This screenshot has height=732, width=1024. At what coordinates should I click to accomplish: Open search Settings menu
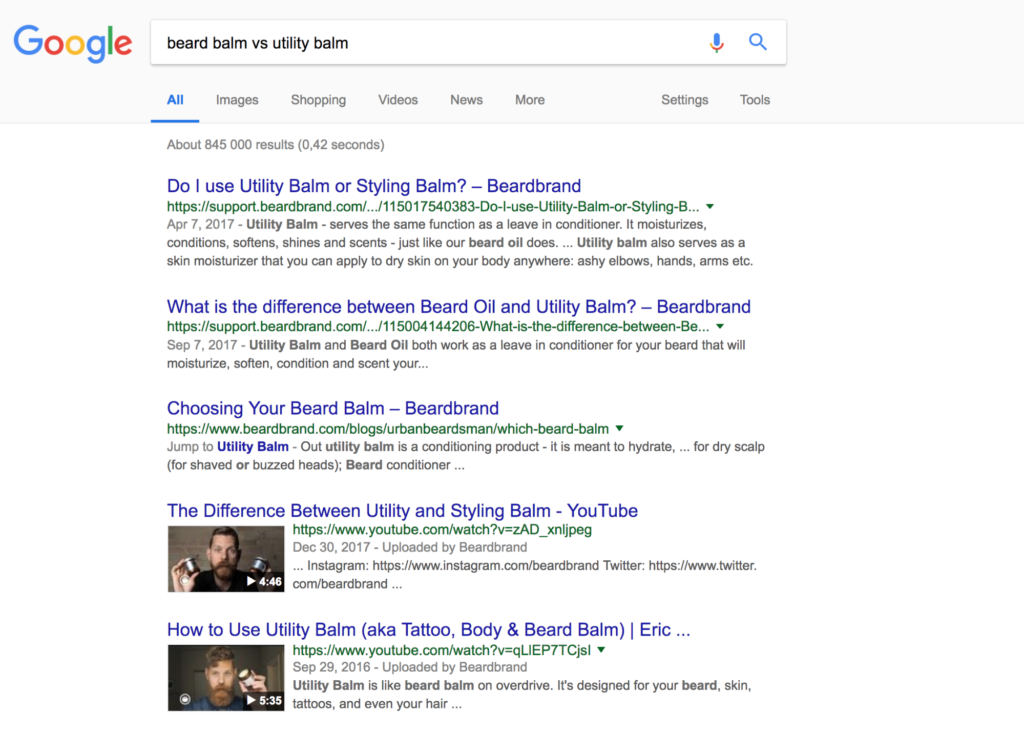(684, 100)
